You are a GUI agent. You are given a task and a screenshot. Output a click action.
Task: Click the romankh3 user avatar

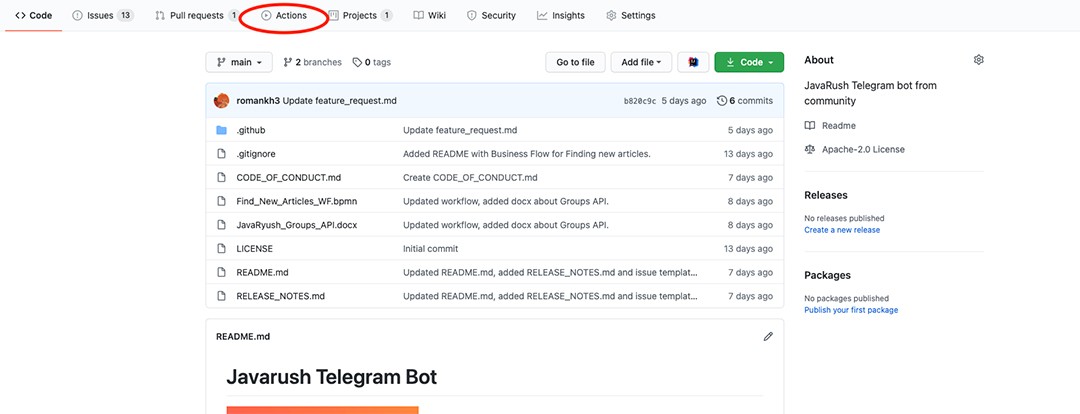[x=221, y=101]
